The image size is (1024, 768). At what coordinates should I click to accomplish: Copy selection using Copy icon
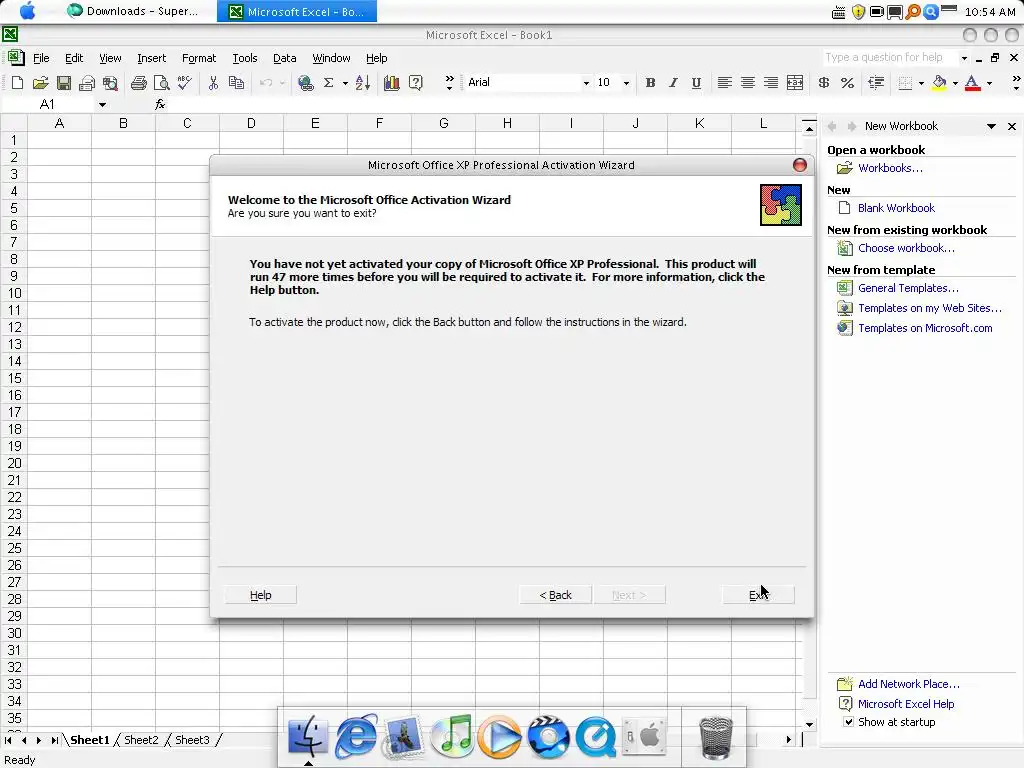click(236, 83)
